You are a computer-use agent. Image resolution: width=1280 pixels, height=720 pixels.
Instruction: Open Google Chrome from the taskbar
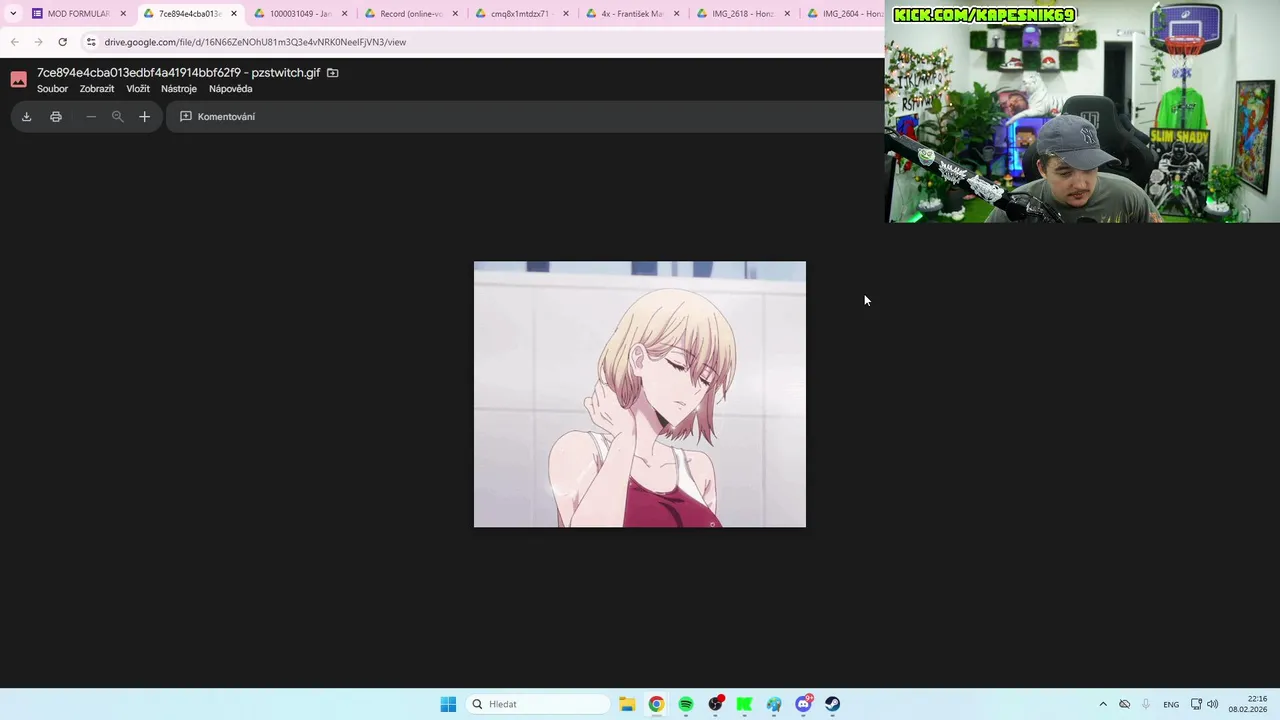click(x=656, y=704)
